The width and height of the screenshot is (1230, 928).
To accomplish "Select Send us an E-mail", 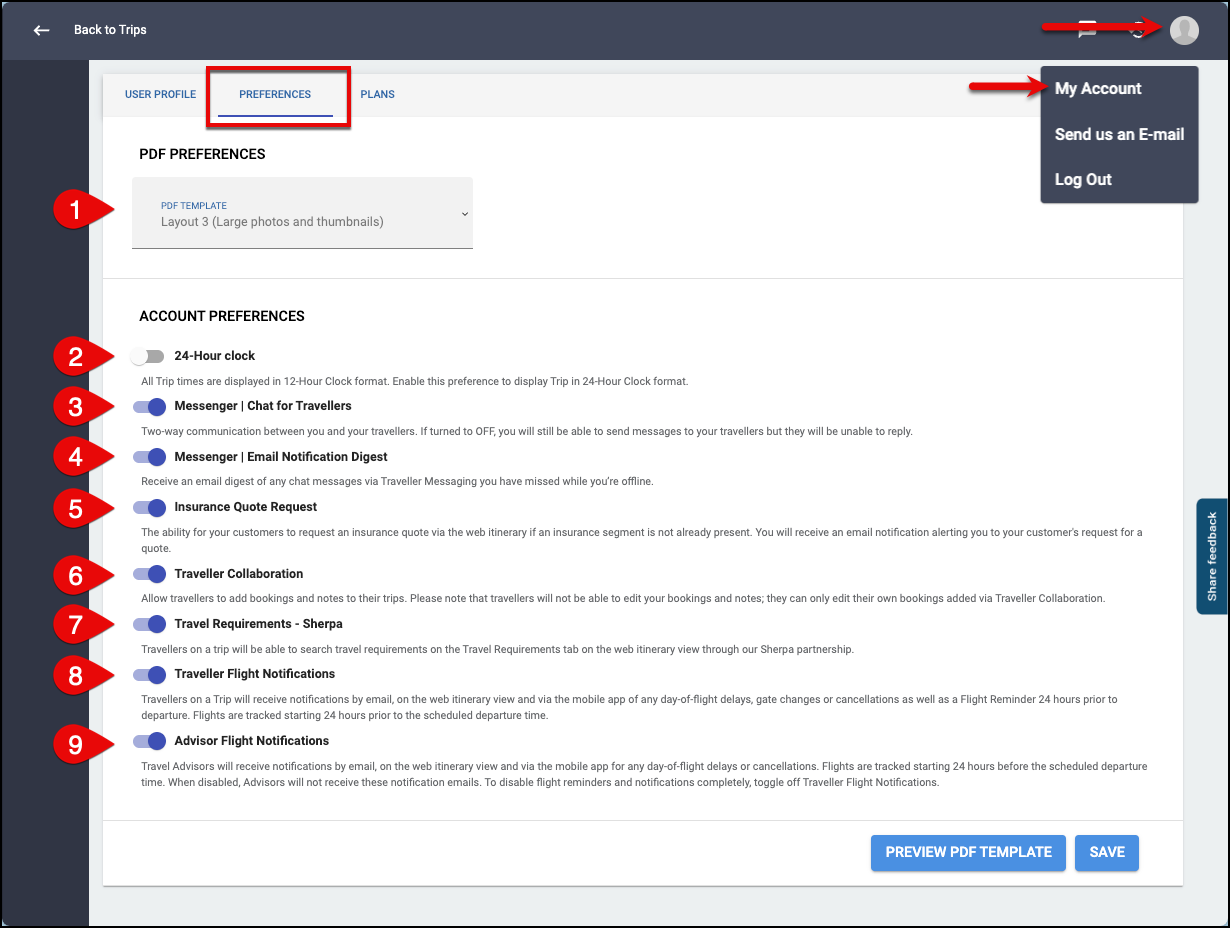I will click(1119, 134).
